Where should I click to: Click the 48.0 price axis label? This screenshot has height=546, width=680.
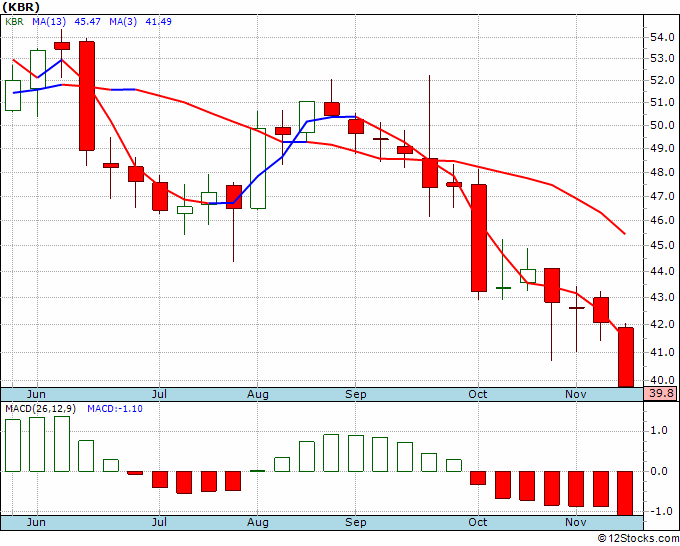[x=662, y=172]
